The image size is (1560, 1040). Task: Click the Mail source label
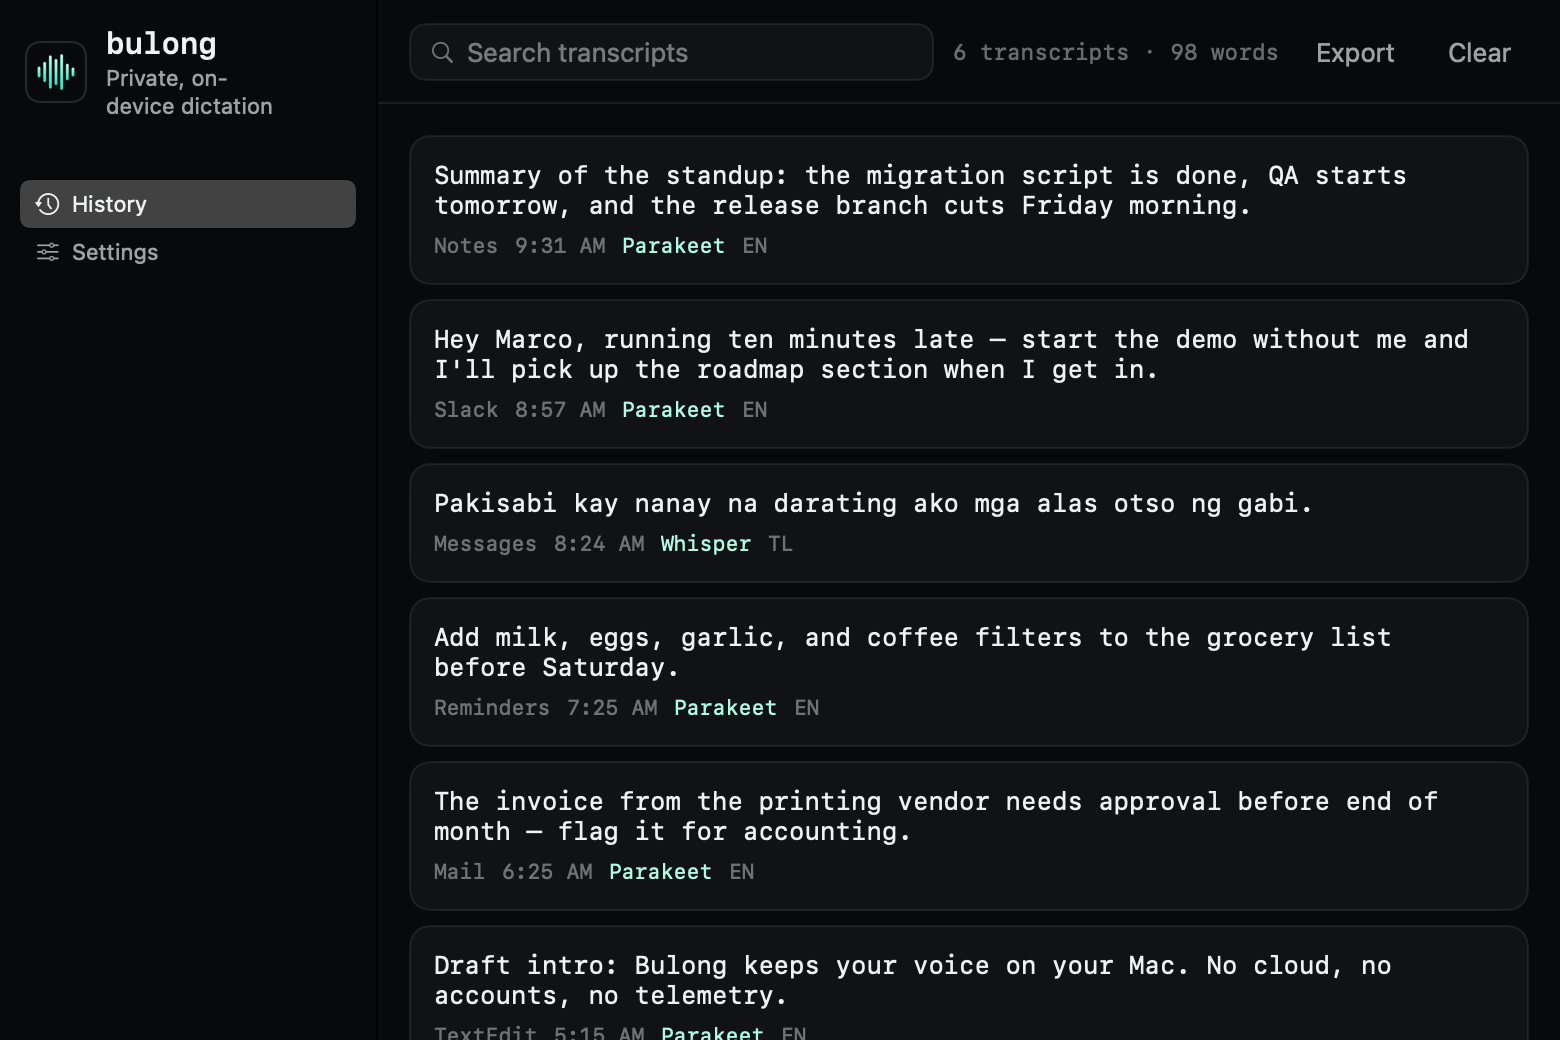click(x=459, y=872)
